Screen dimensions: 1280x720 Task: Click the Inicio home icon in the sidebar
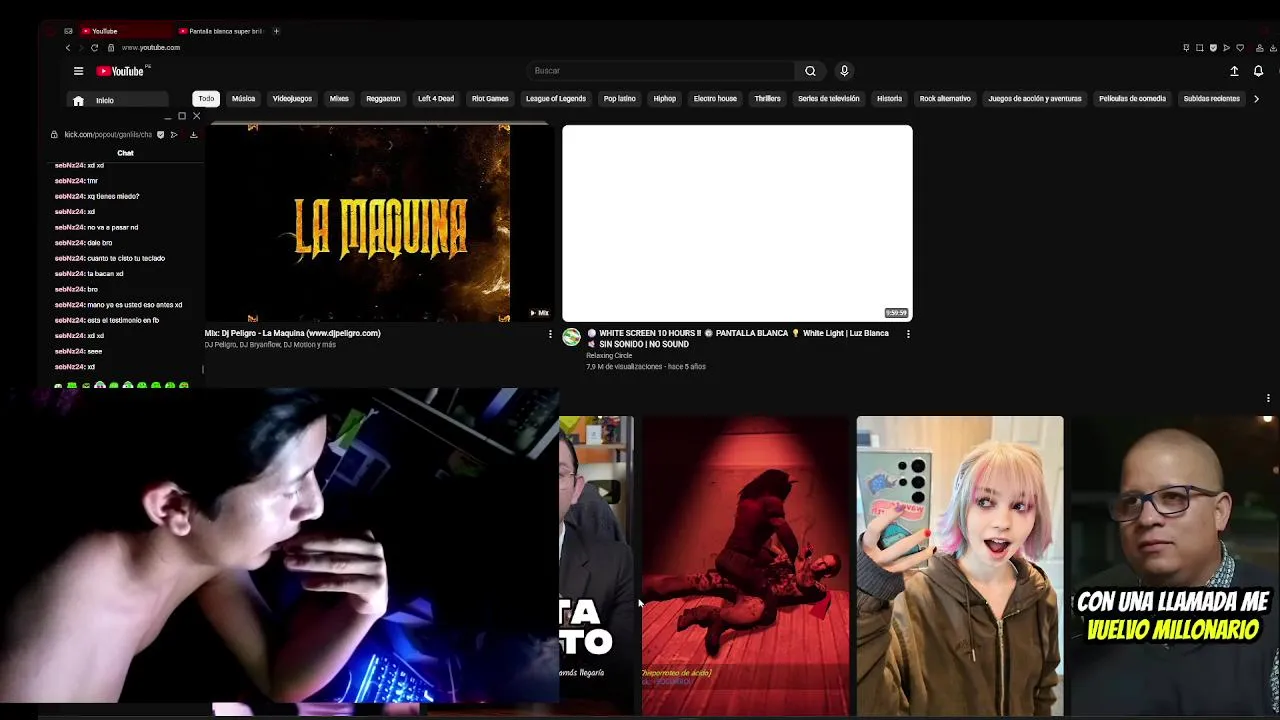78,100
